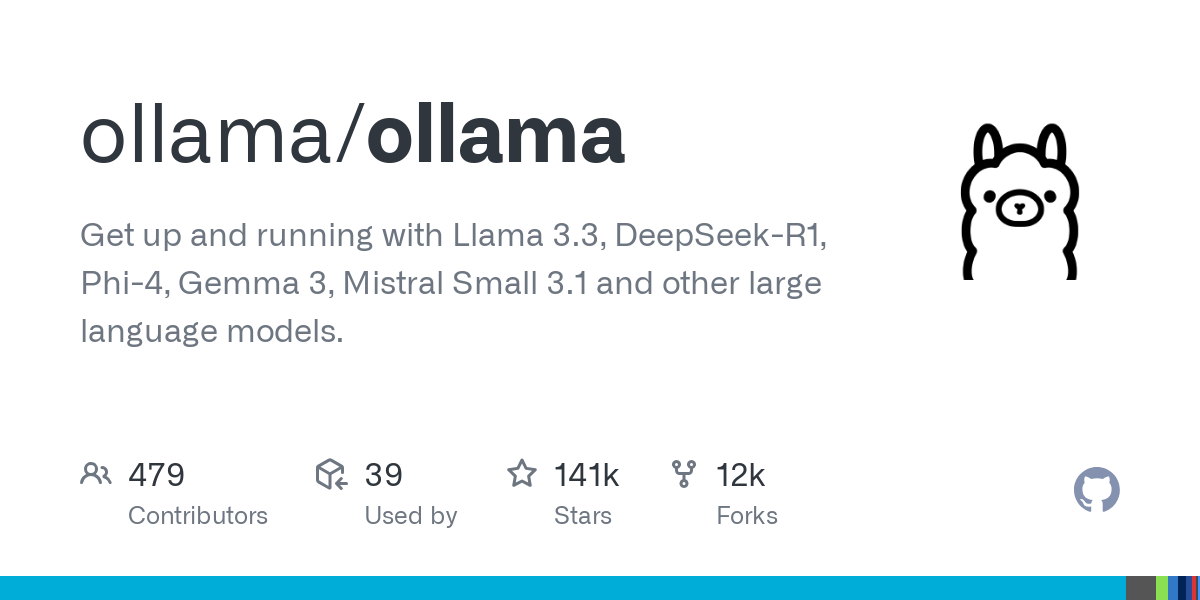The image size is (1200, 600).
Task: Click the GitHub Octocat logo
Action: click(1097, 490)
